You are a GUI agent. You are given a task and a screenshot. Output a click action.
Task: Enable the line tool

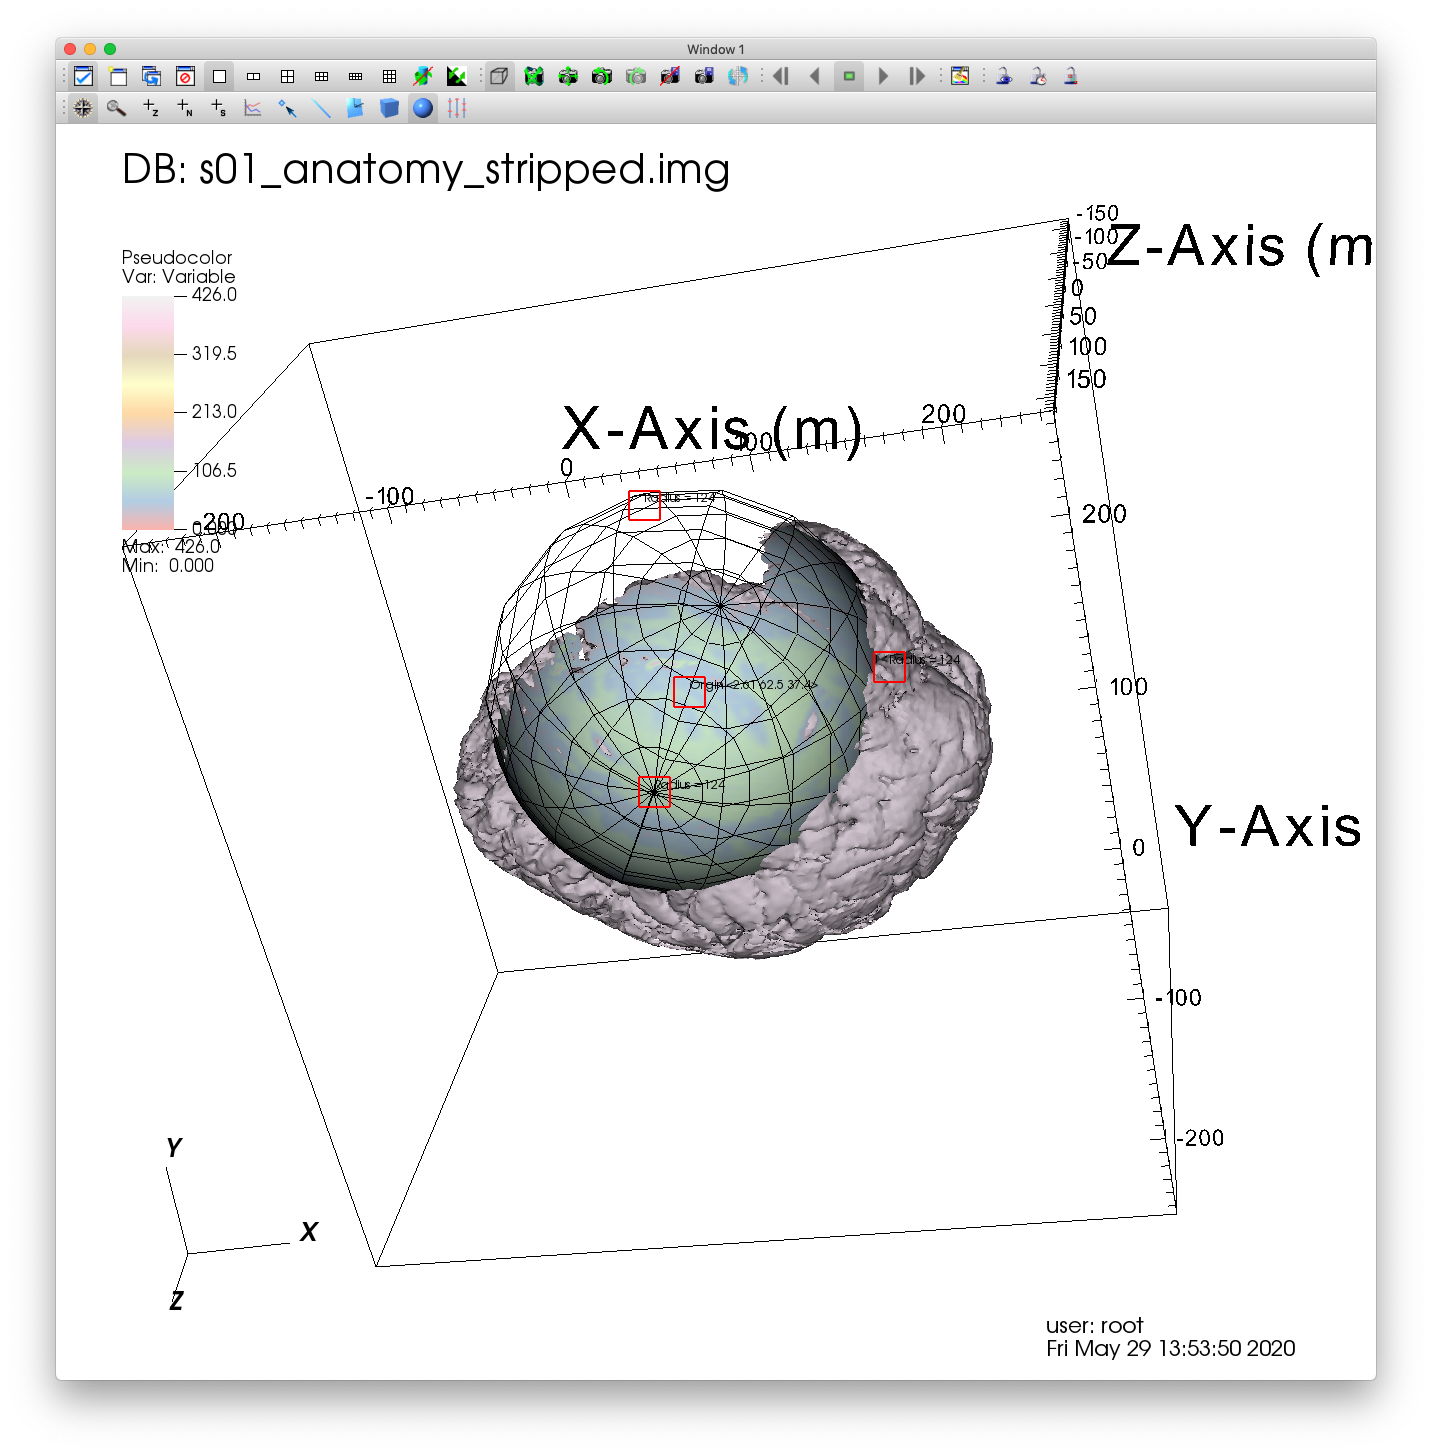322,108
